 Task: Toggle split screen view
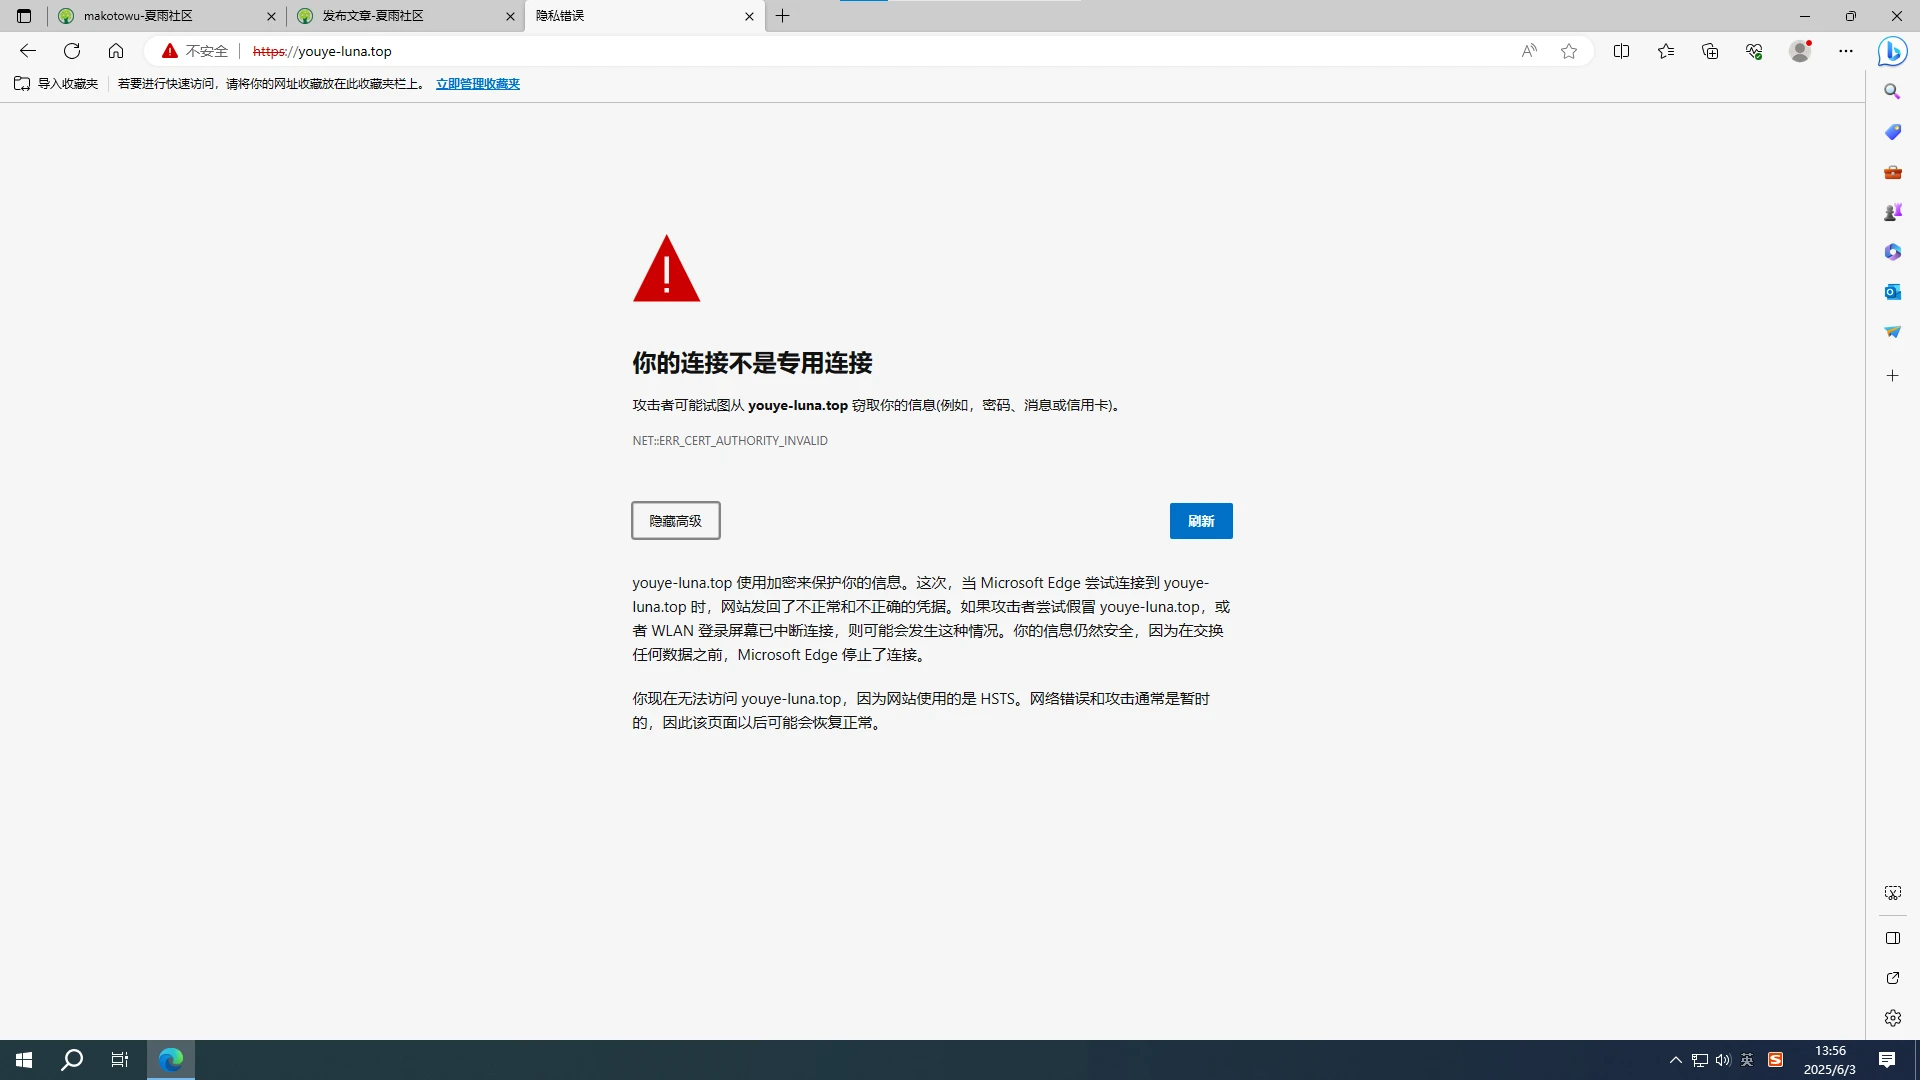[1622, 51]
